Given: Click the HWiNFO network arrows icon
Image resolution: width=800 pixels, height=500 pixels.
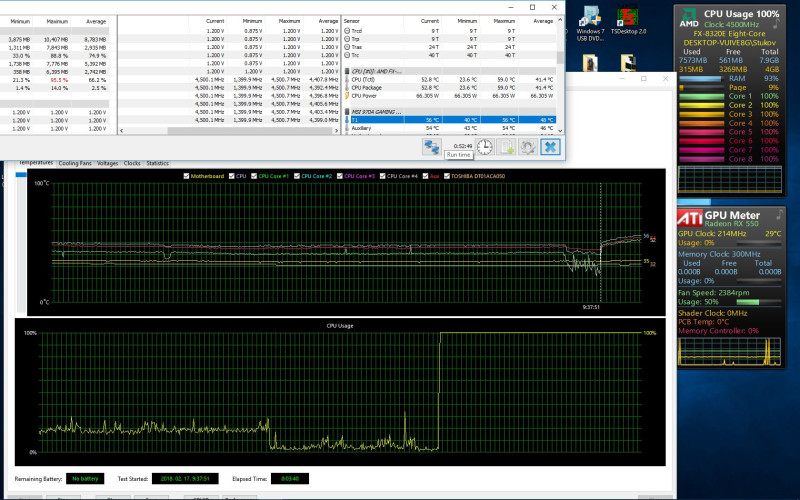Looking at the screenshot, I should pos(432,147).
